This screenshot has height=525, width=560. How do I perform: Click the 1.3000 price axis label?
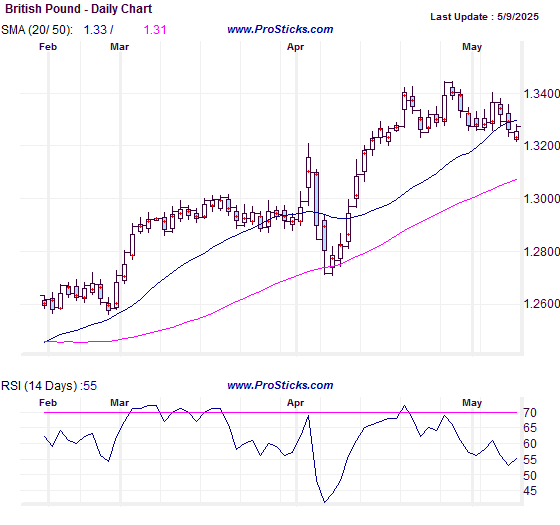[541, 199]
